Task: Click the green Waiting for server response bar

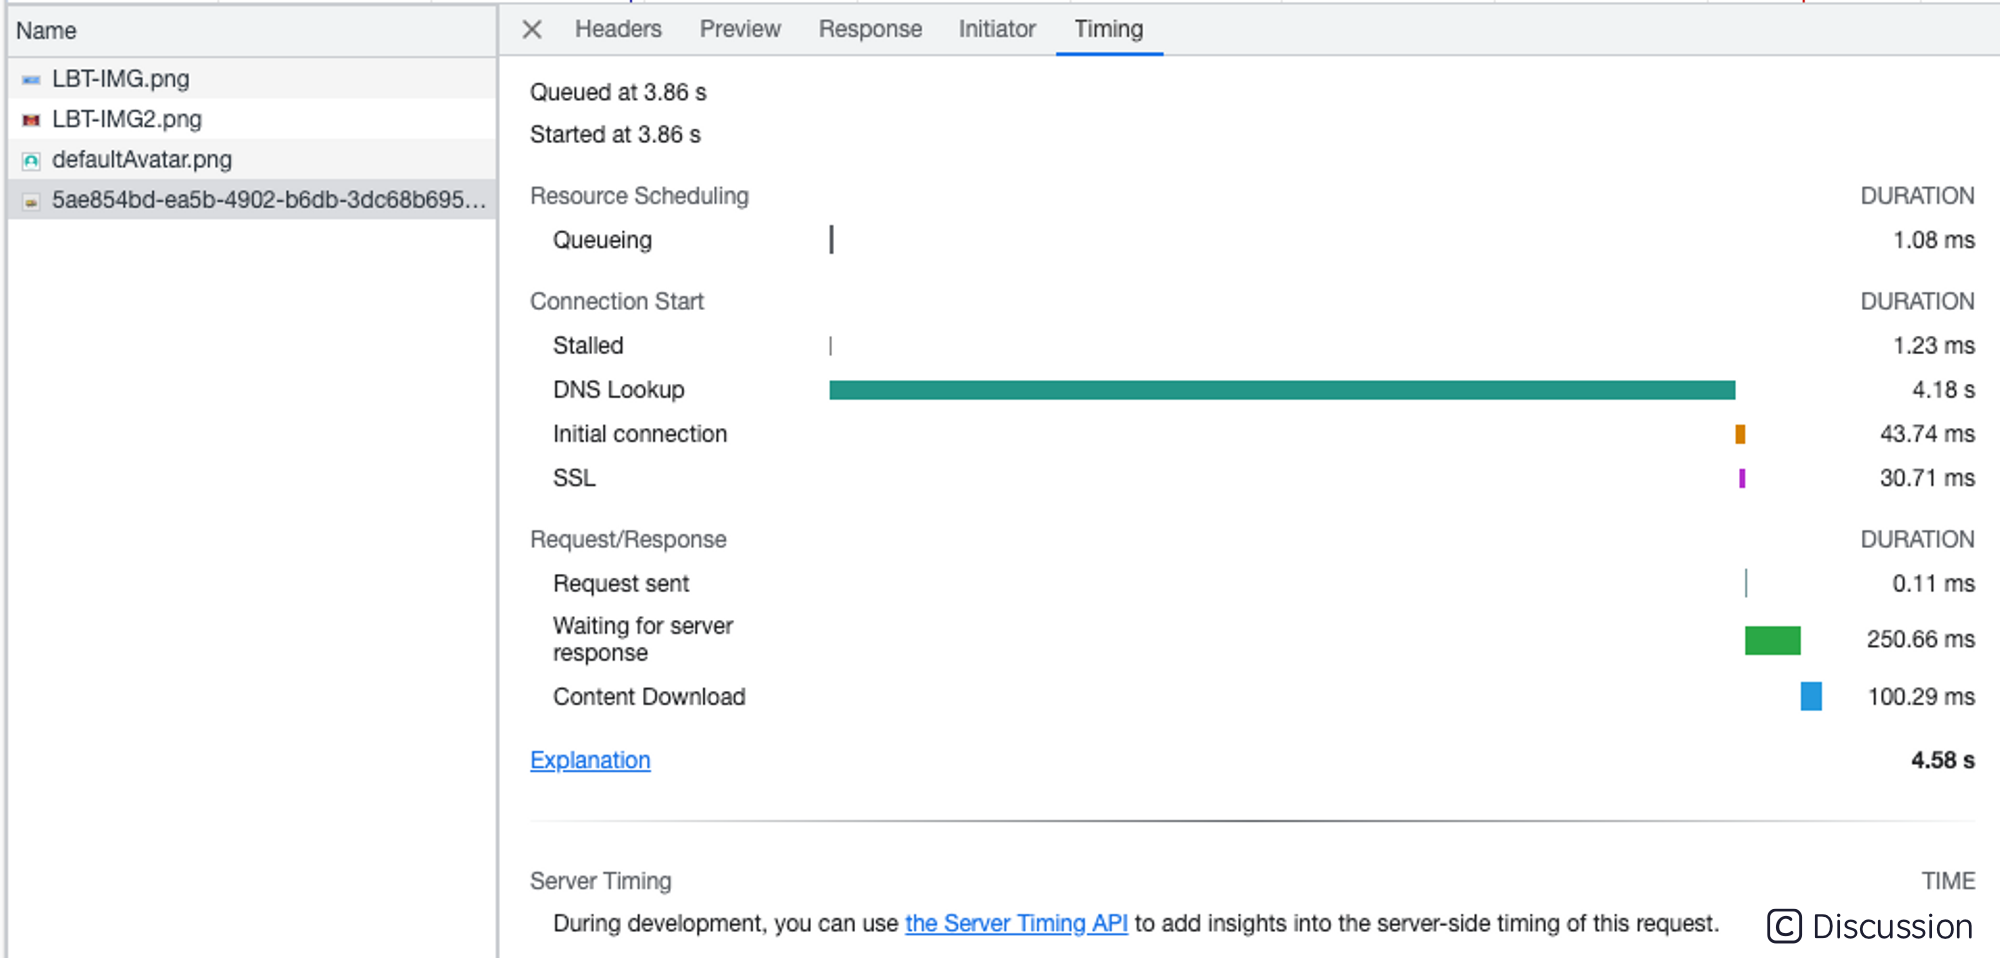Action: 1772,640
